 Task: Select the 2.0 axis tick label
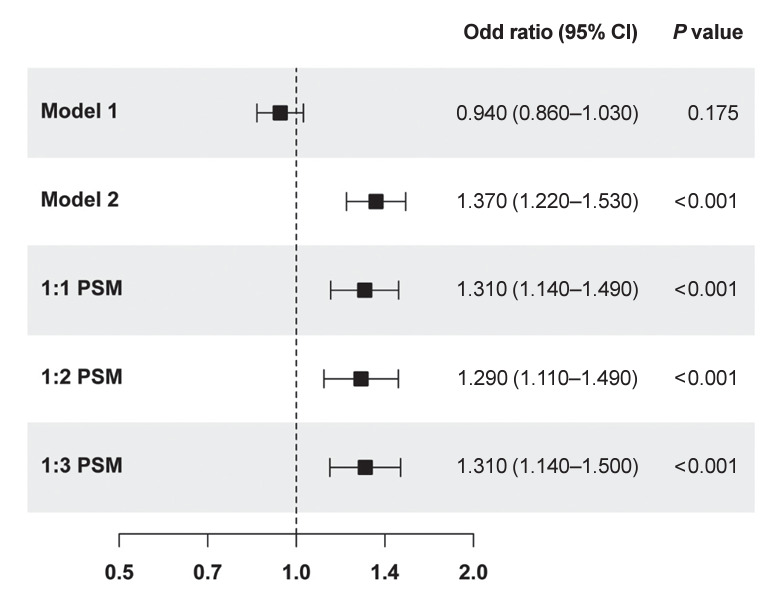pyautogui.click(x=472, y=575)
